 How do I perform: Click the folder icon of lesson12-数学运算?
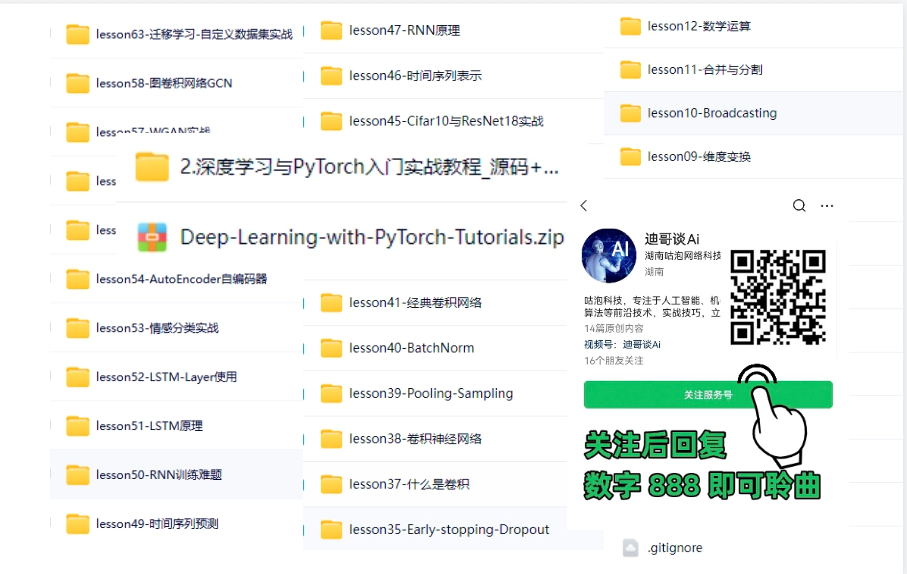[x=631, y=26]
